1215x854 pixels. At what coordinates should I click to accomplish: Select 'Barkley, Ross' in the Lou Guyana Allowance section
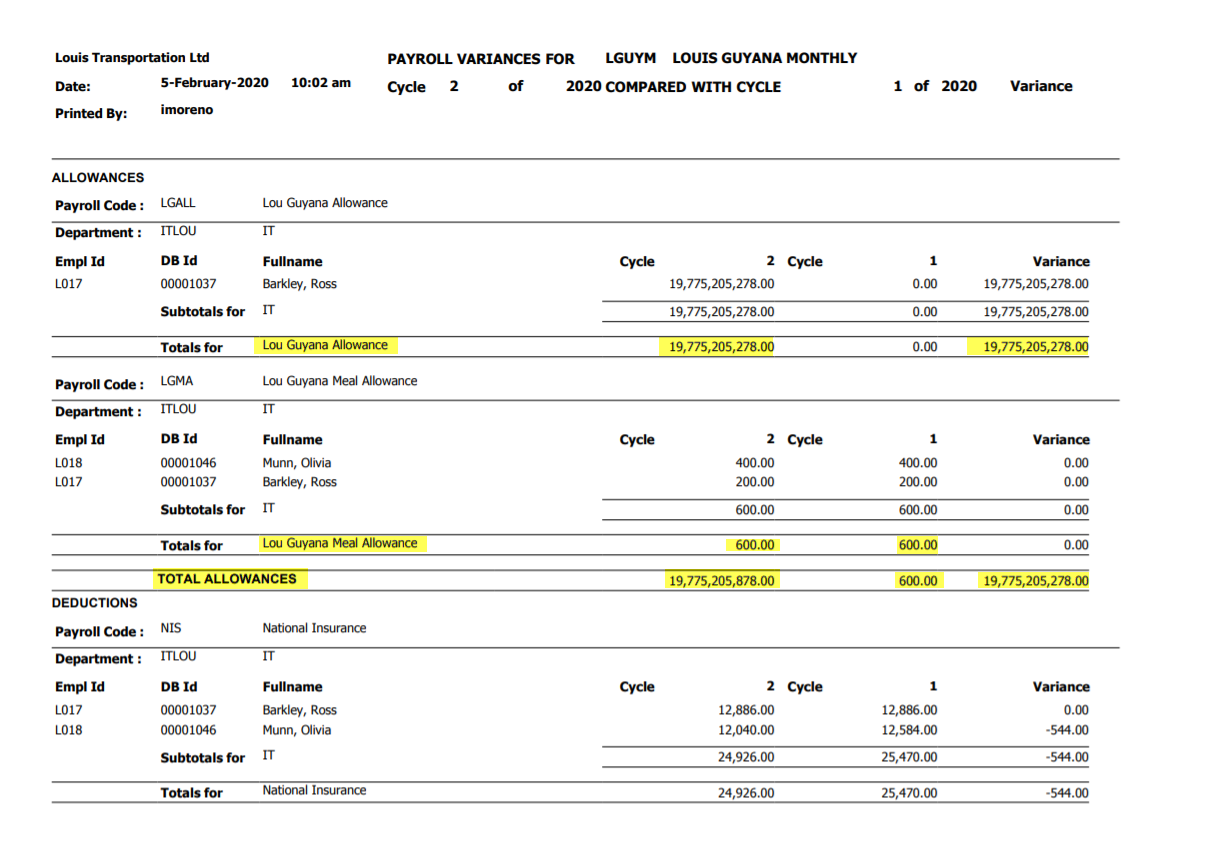coord(300,284)
